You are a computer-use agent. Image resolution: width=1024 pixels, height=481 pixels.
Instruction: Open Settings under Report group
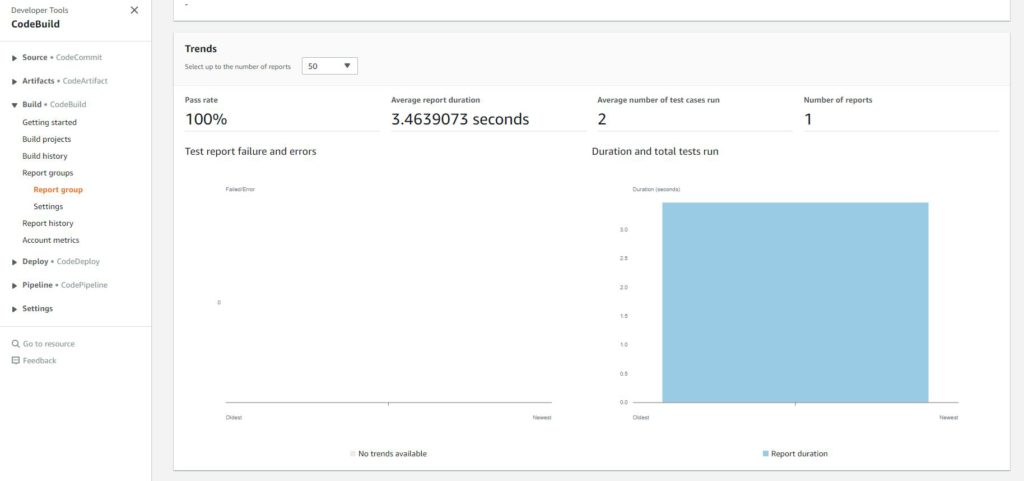(48, 206)
